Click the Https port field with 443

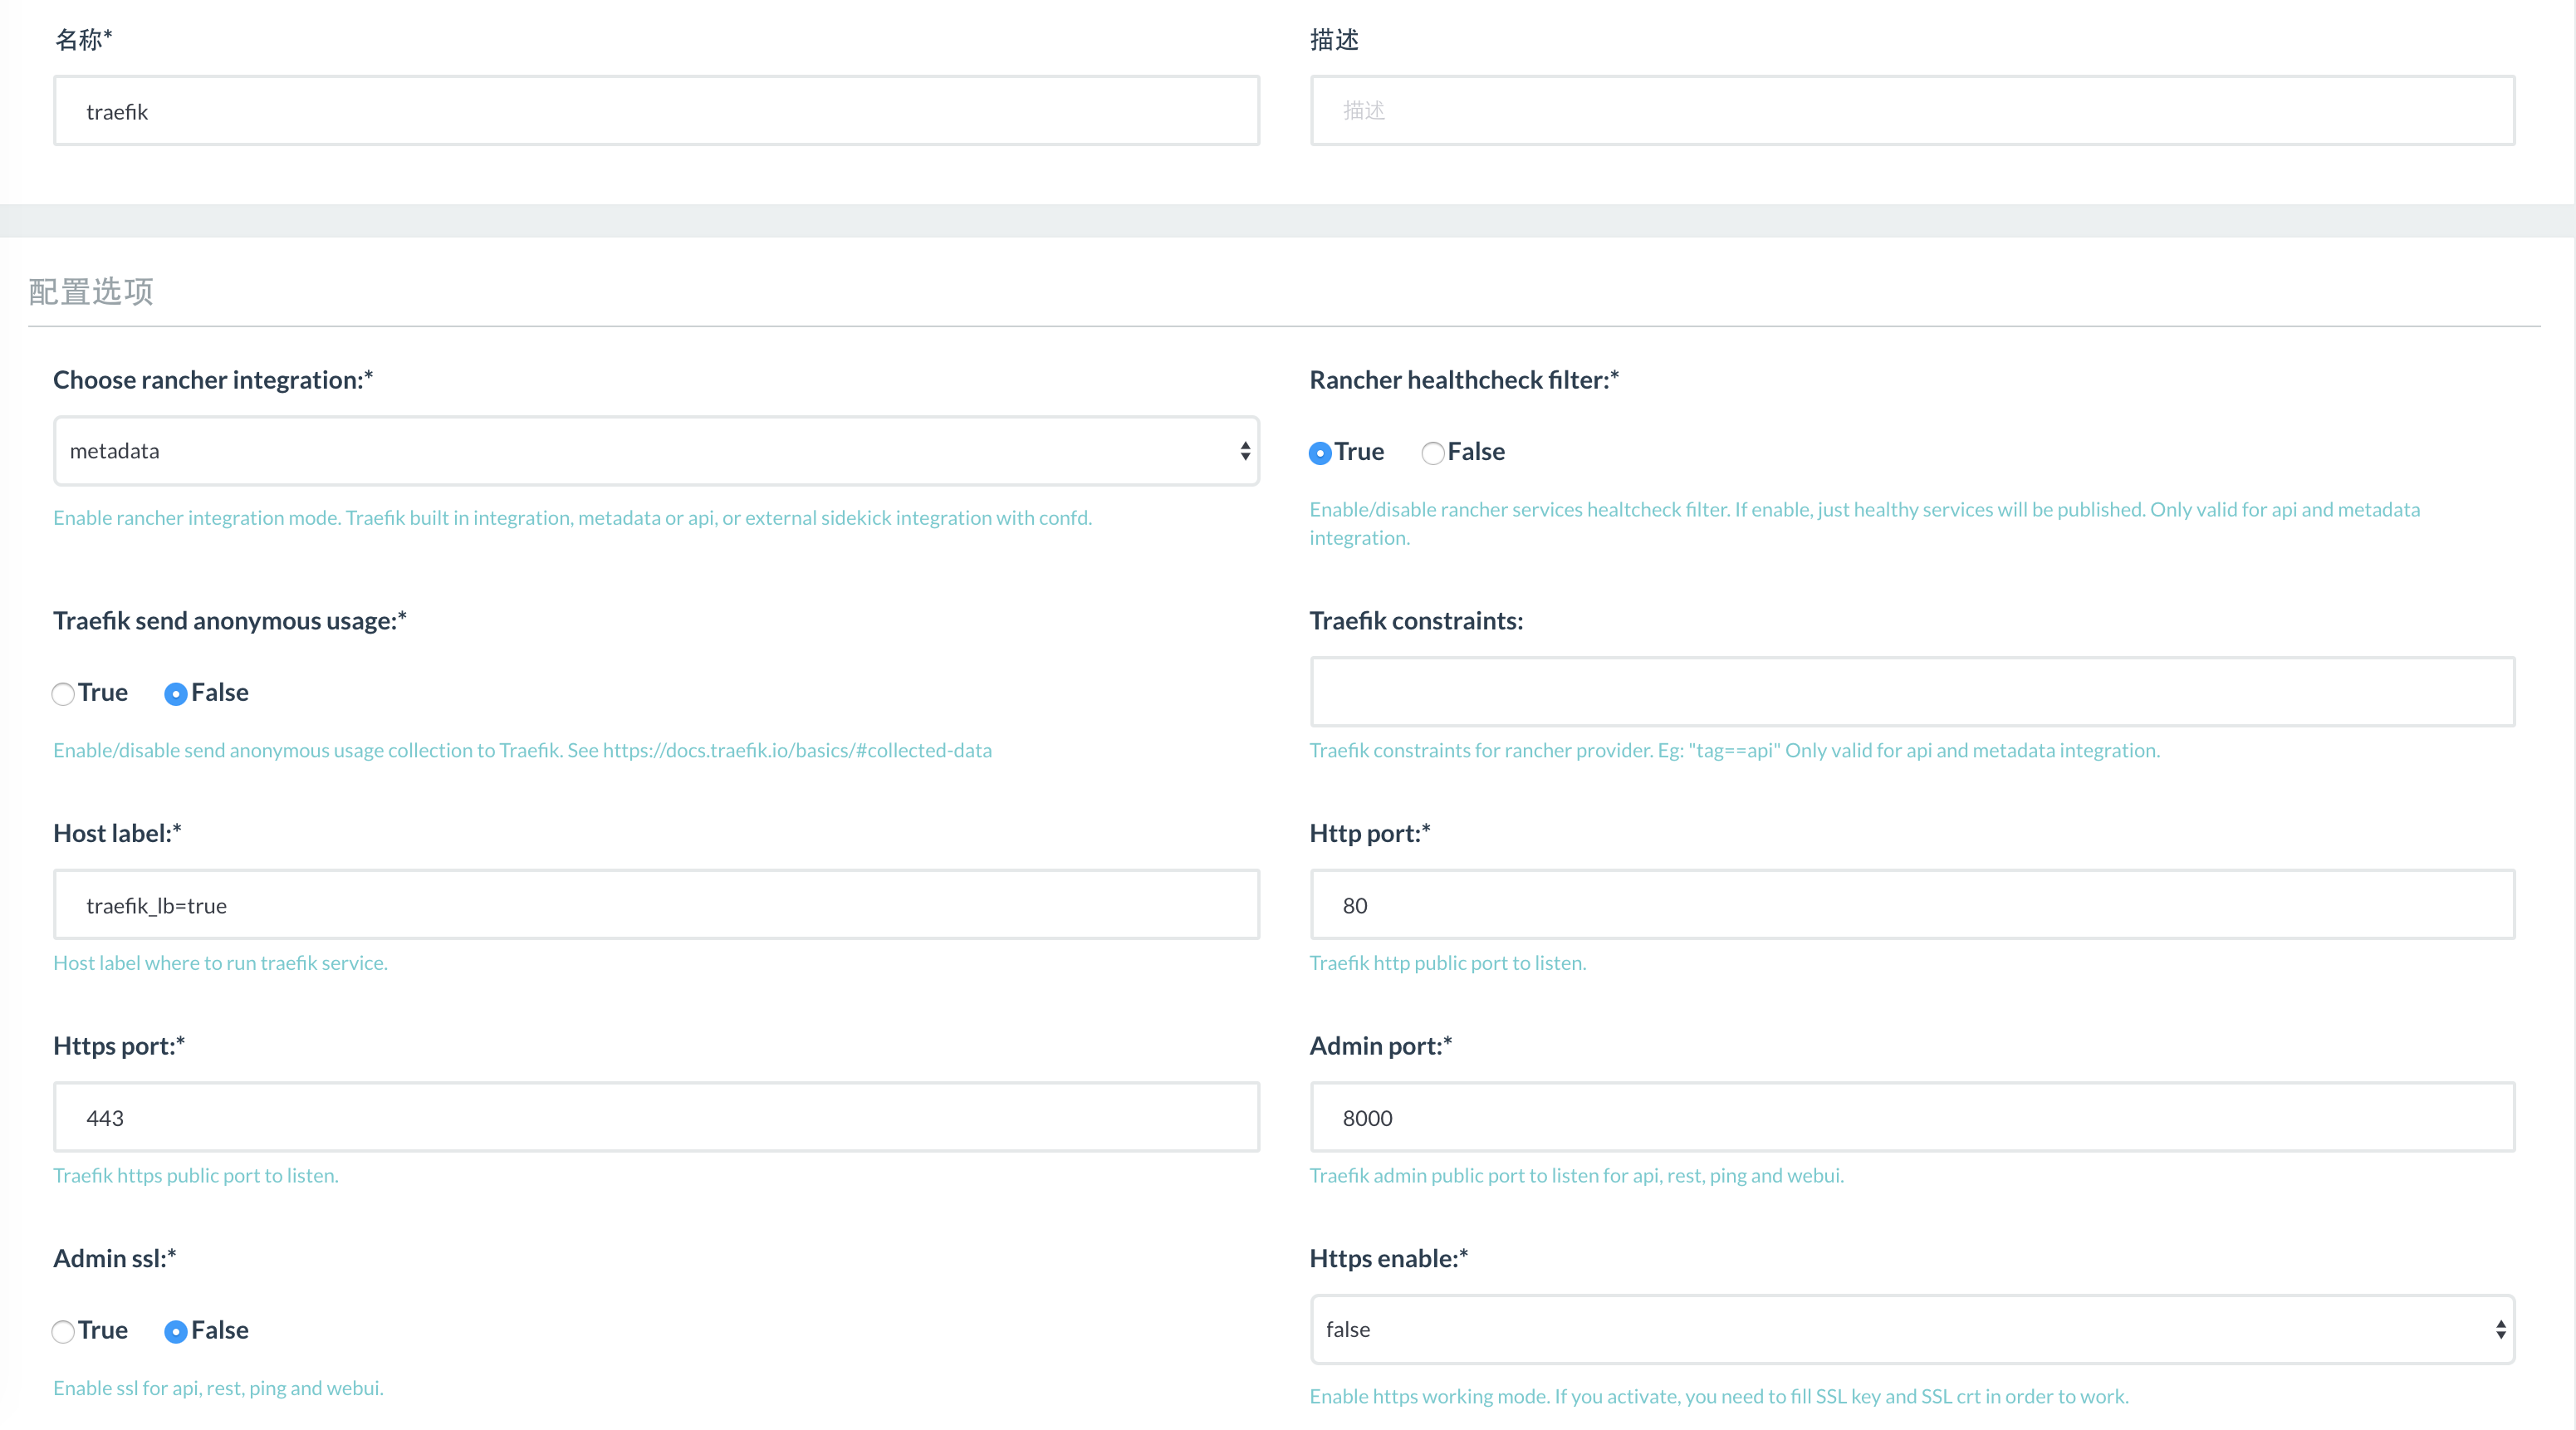point(656,1118)
